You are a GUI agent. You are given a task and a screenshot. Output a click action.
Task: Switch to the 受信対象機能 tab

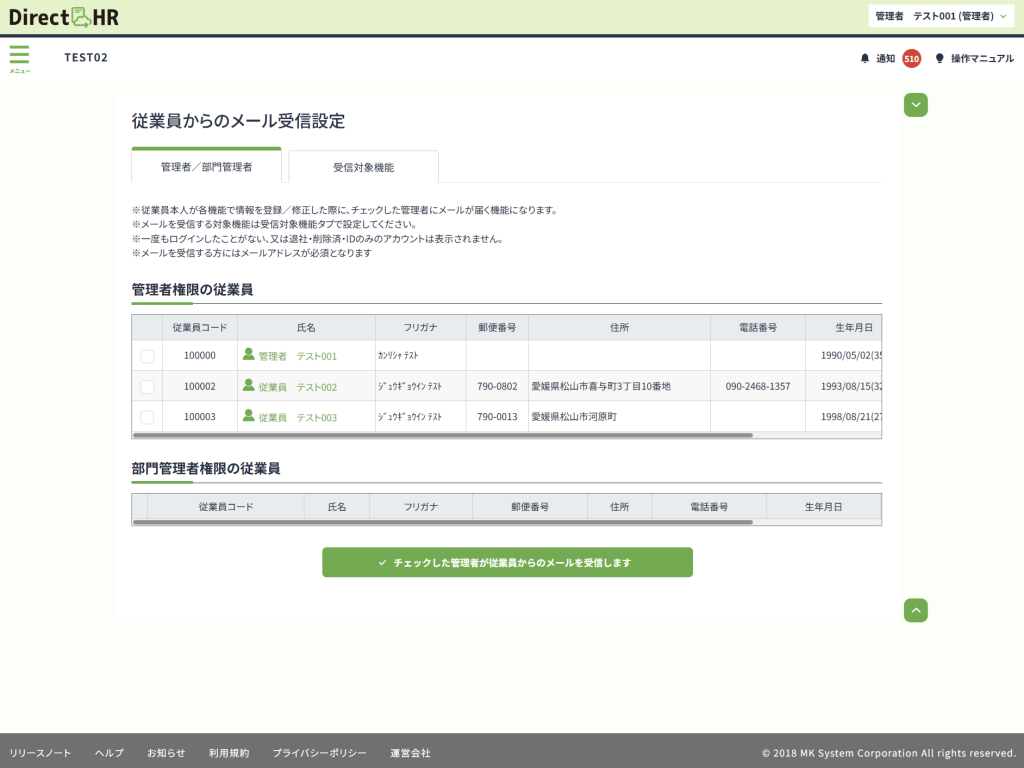tap(363, 168)
